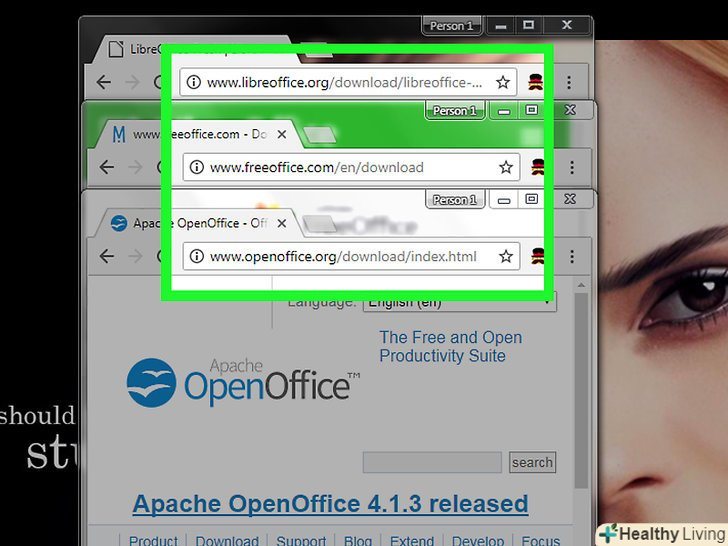
Task: Click the freeoffice.com/en/download address bar
Action: click(351, 167)
